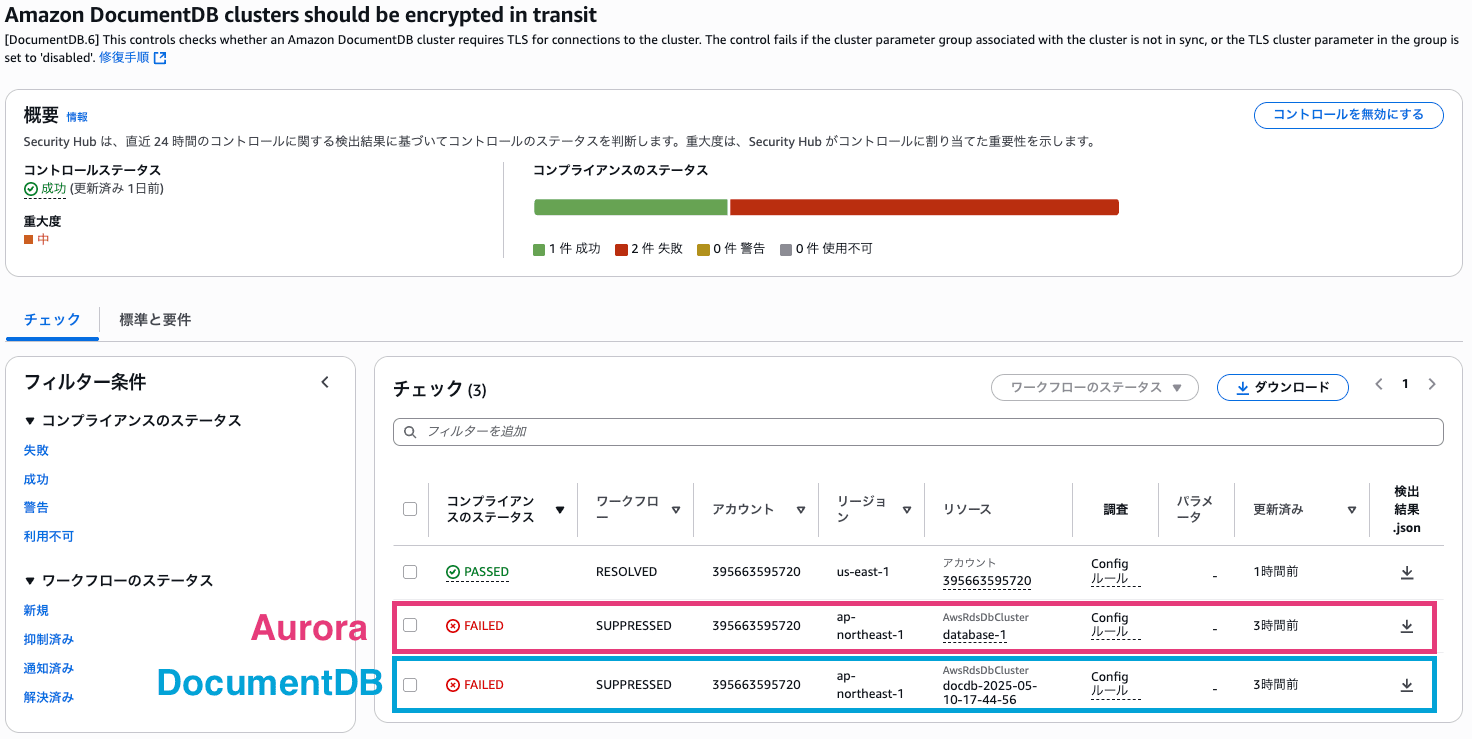Go to previous page of checks
This screenshot has height=739, width=1472.
[x=1379, y=384]
